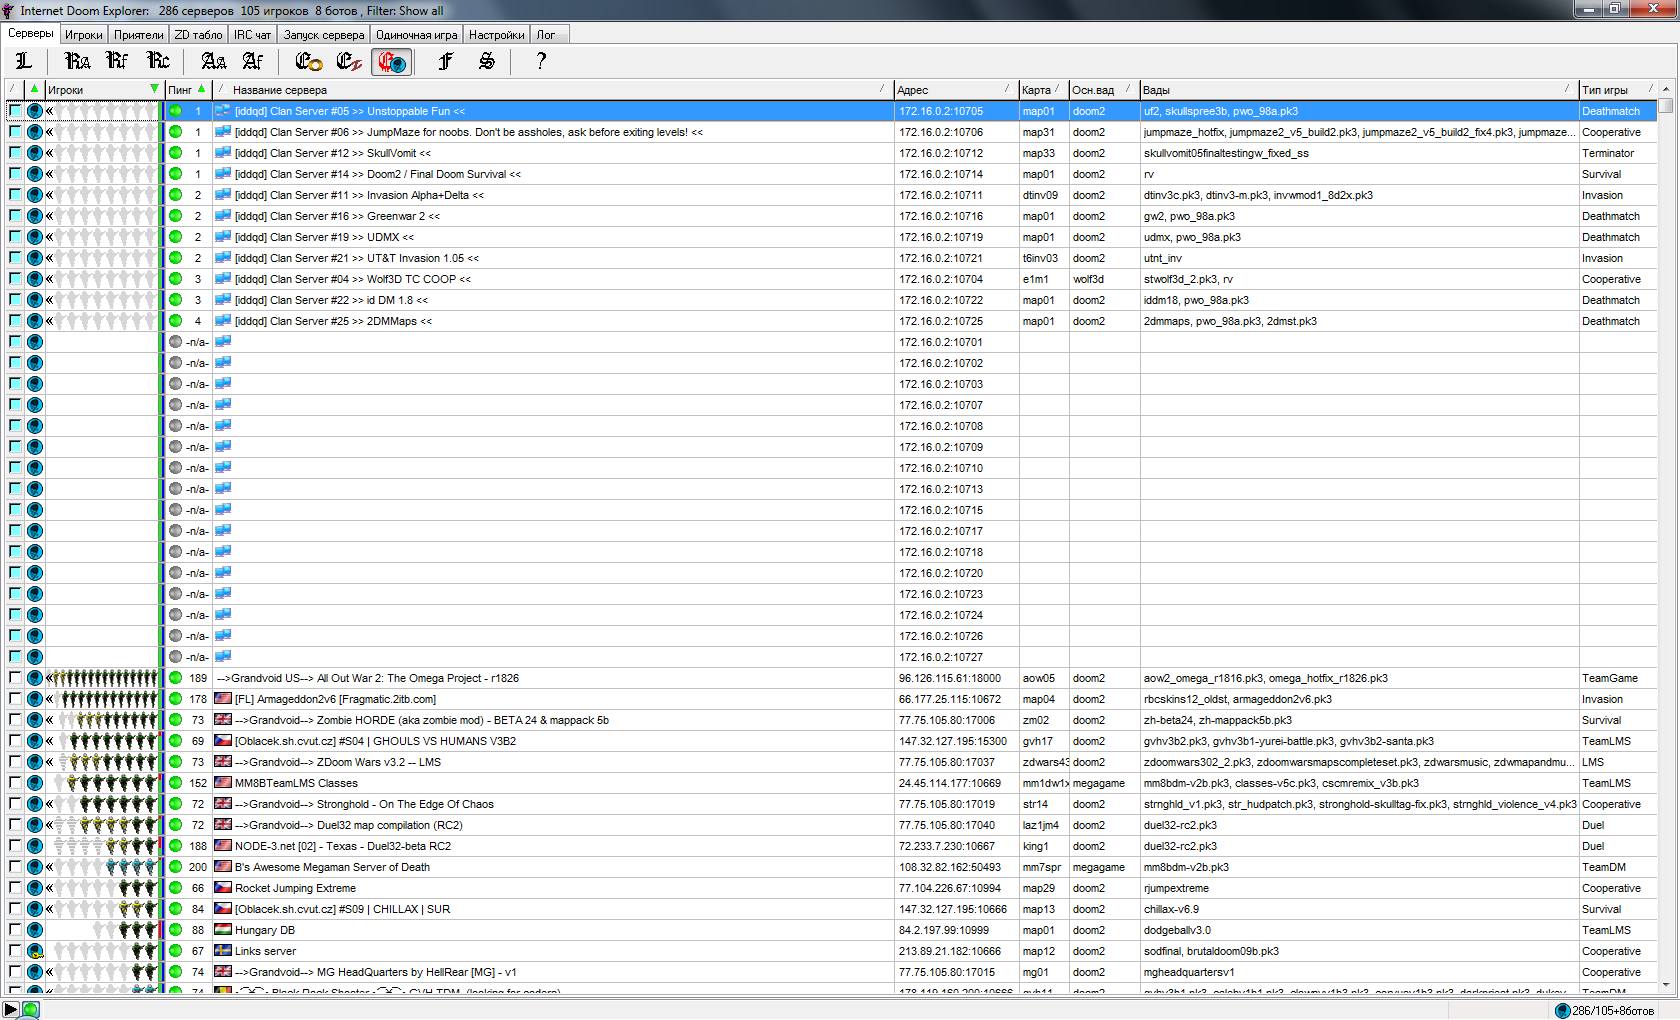Click the 'Co' toolbar icon with ring
Screen dimensions: 1680x1020
tap(308, 62)
